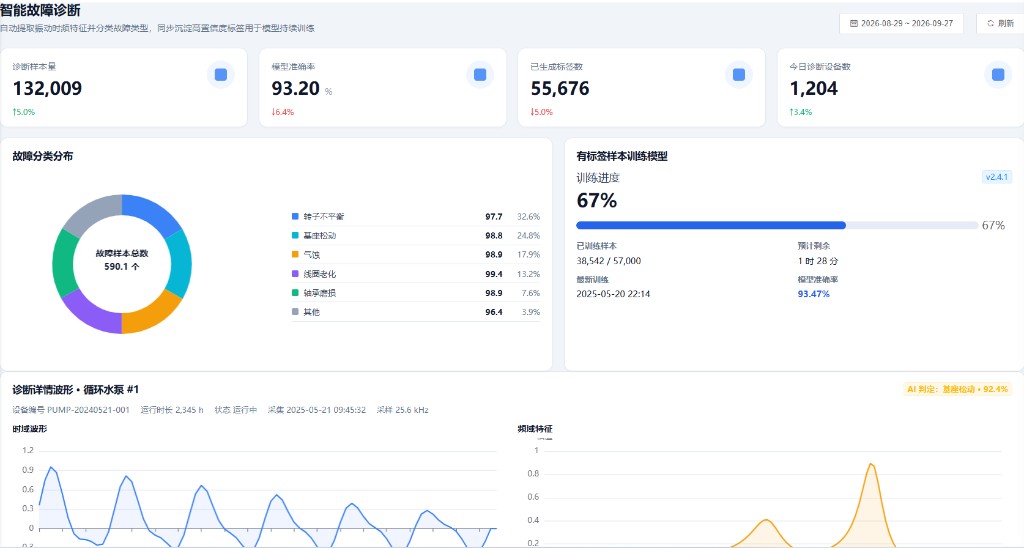Click the cyan color swatch beside 基座松动
Viewport: 1024px width, 548px height.
pyautogui.click(x=295, y=235)
